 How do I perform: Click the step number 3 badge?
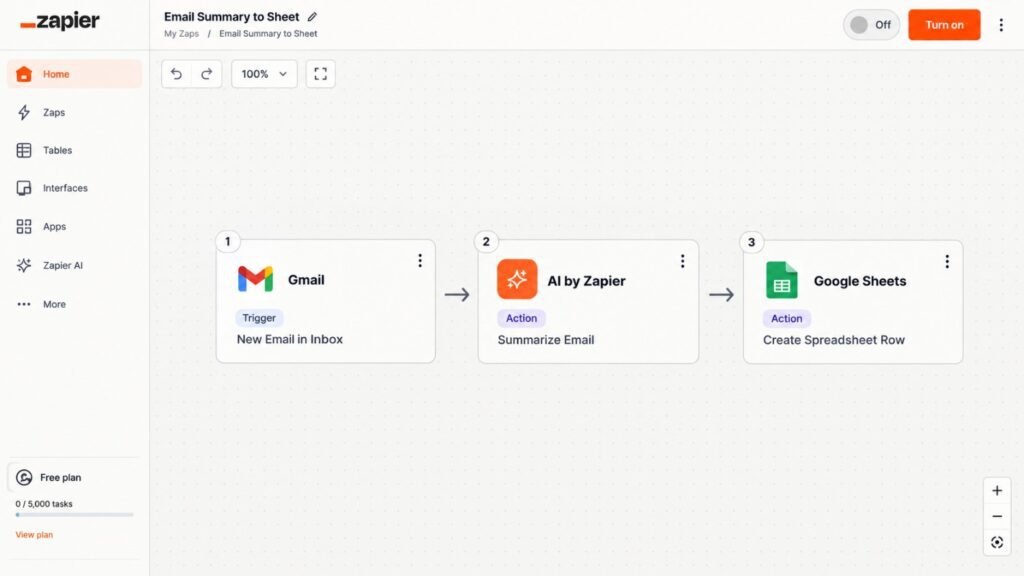(x=751, y=242)
